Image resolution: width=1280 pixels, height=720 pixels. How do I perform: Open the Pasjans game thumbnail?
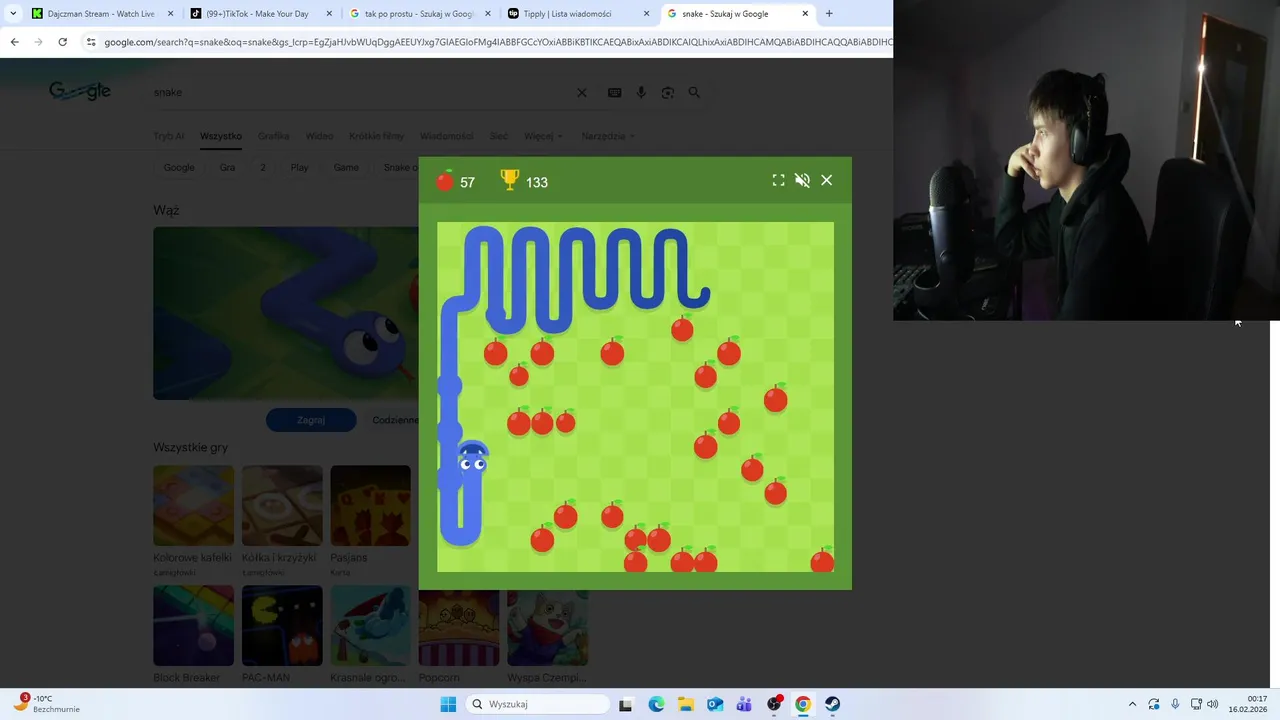[370, 505]
